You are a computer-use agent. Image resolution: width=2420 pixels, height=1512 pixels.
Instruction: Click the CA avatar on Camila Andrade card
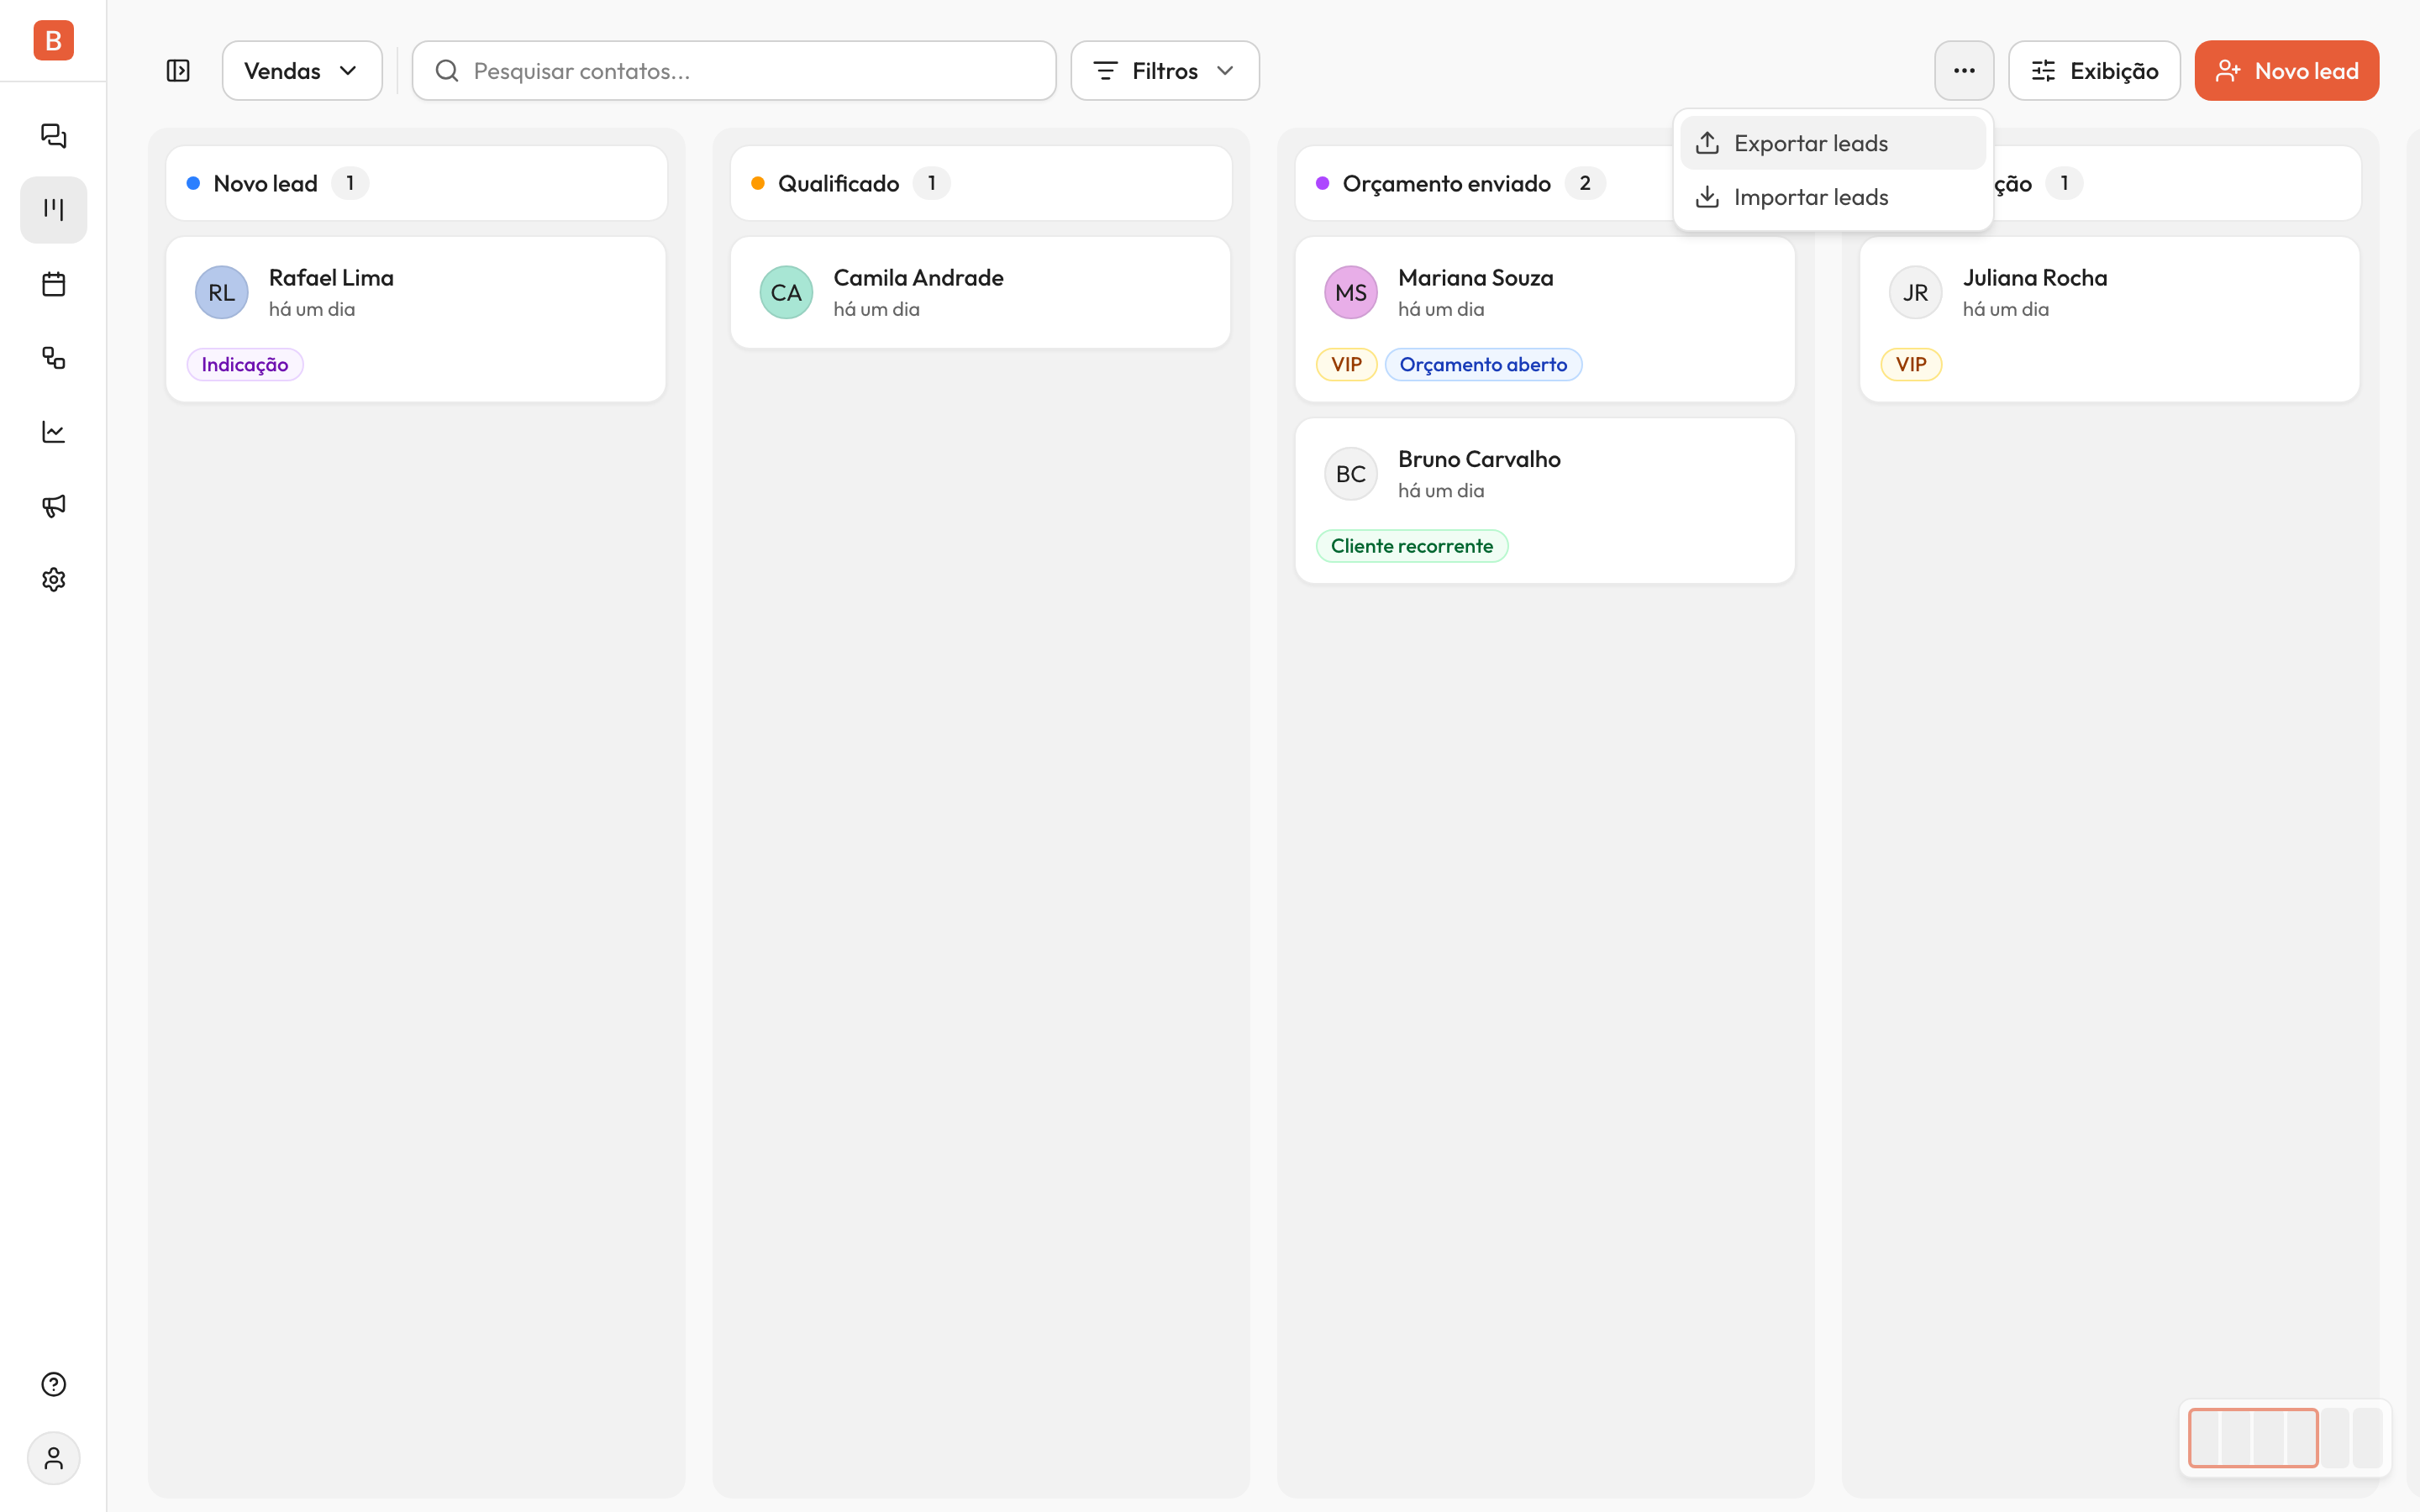click(x=786, y=292)
